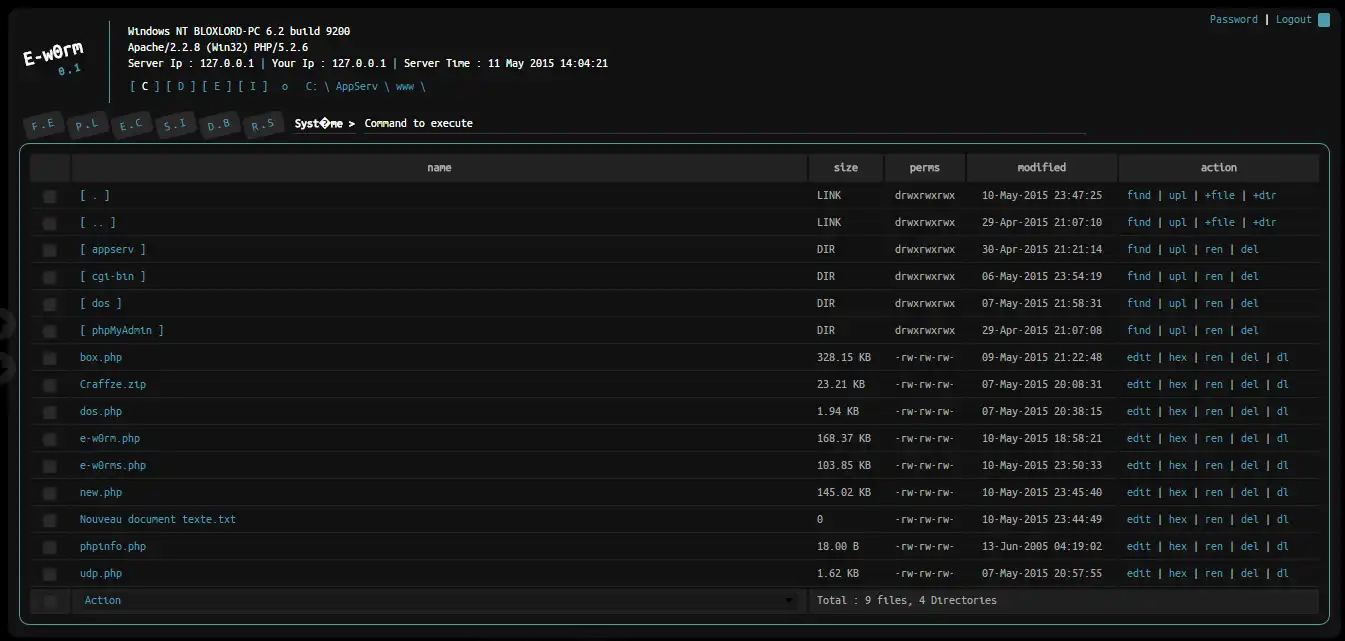Sort by the modified column header
This screenshot has height=641, width=1345.
tap(1042, 167)
